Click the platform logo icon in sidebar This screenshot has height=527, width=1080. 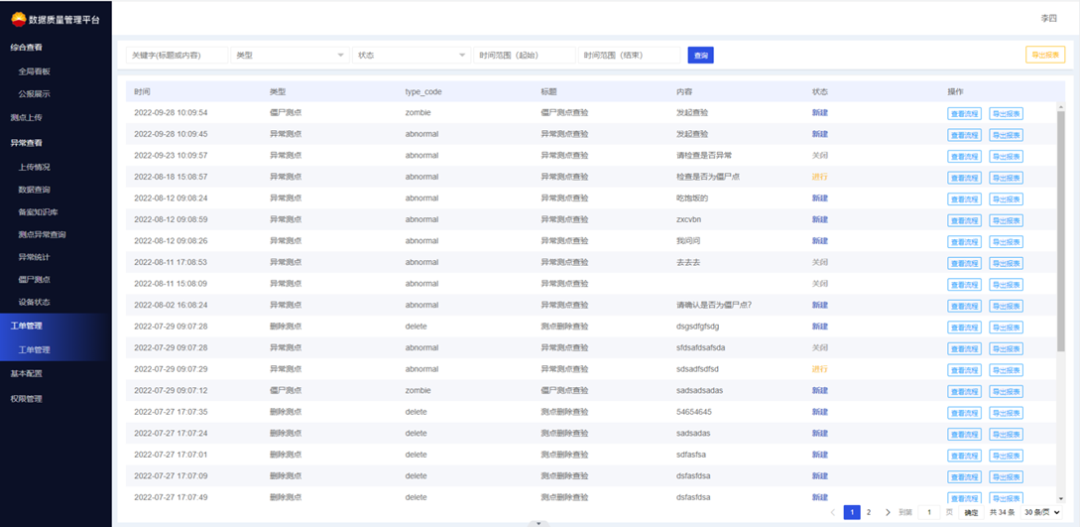tap(19, 19)
